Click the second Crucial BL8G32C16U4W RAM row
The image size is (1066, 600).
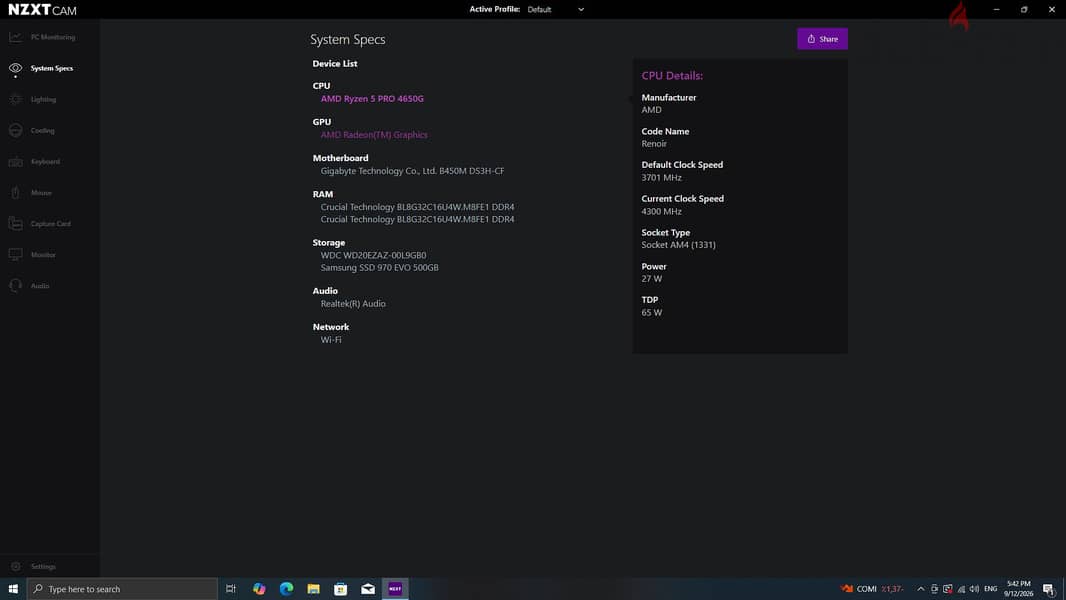click(x=417, y=219)
